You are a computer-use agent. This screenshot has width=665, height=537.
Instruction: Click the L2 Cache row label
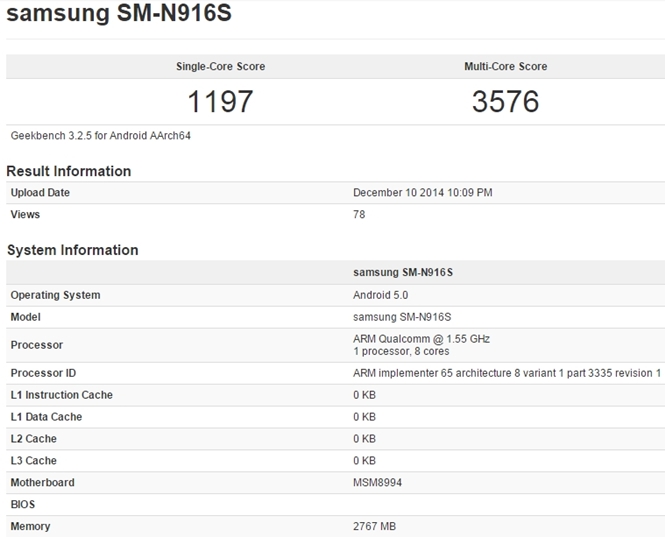tap(33, 439)
